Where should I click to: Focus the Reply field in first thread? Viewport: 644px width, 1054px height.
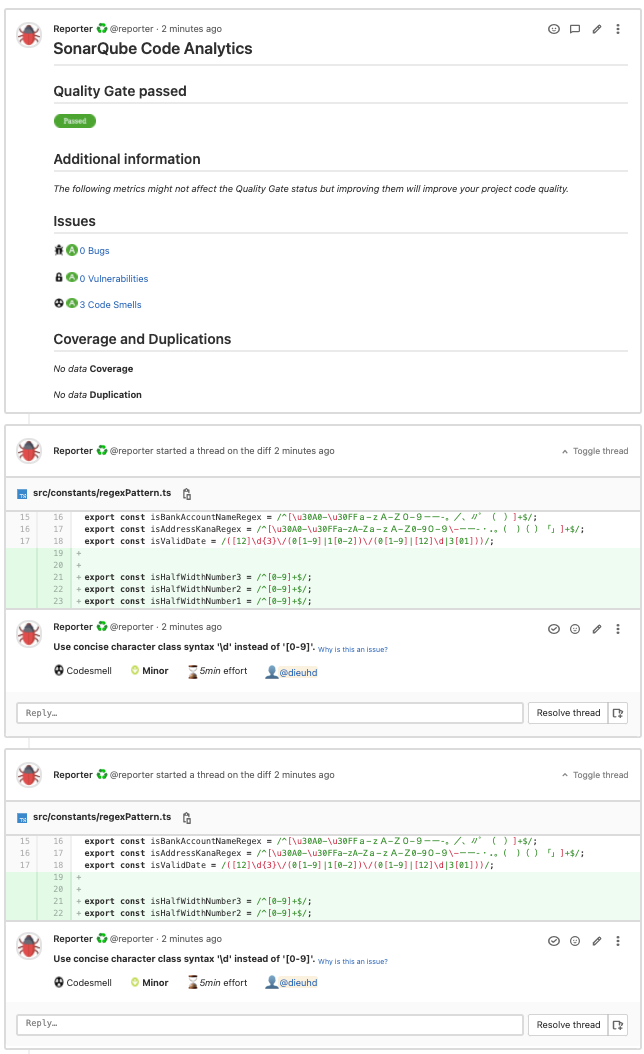coord(270,713)
